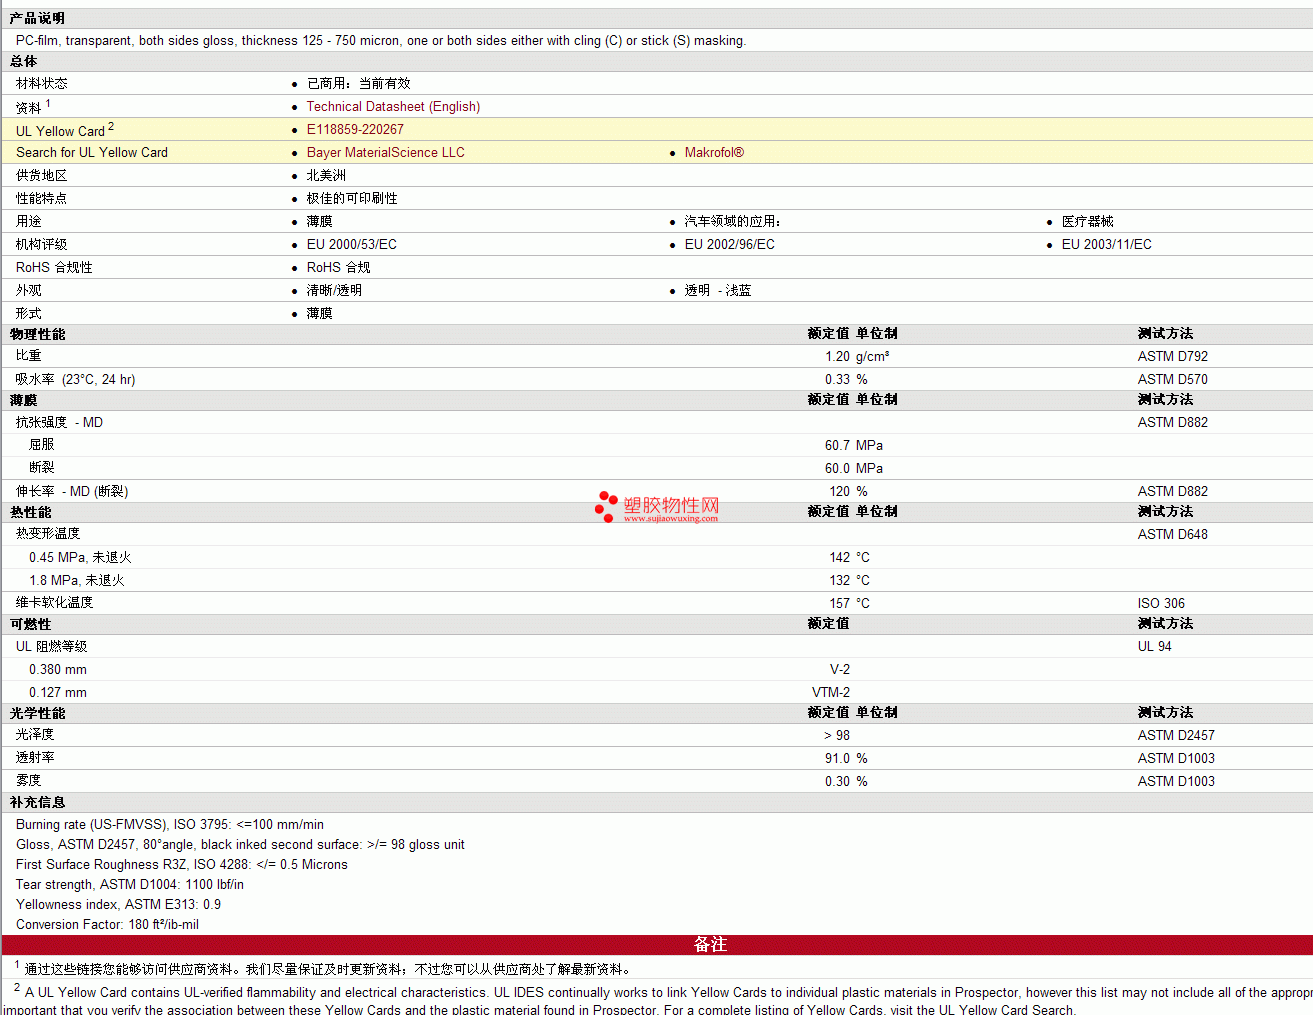Click the EU 2000/53/EC rating
The width and height of the screenshot is (1313, 1015).
point(352,245)
